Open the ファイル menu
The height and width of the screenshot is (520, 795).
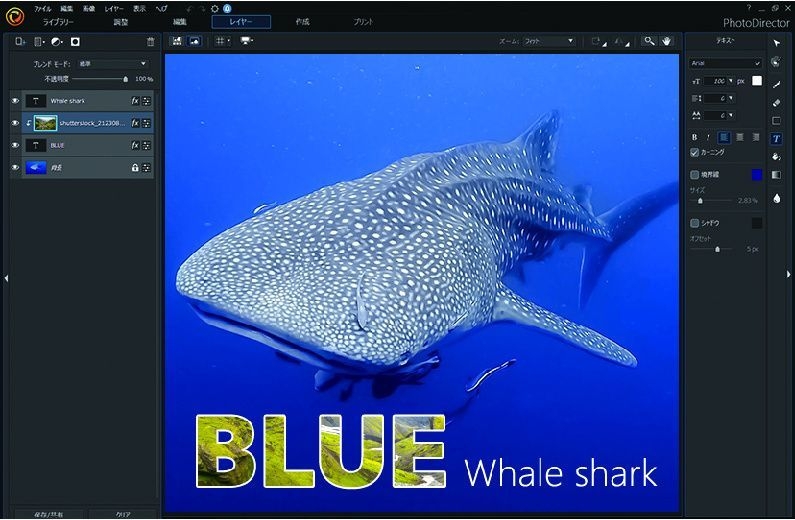click(x=43, y=8)
